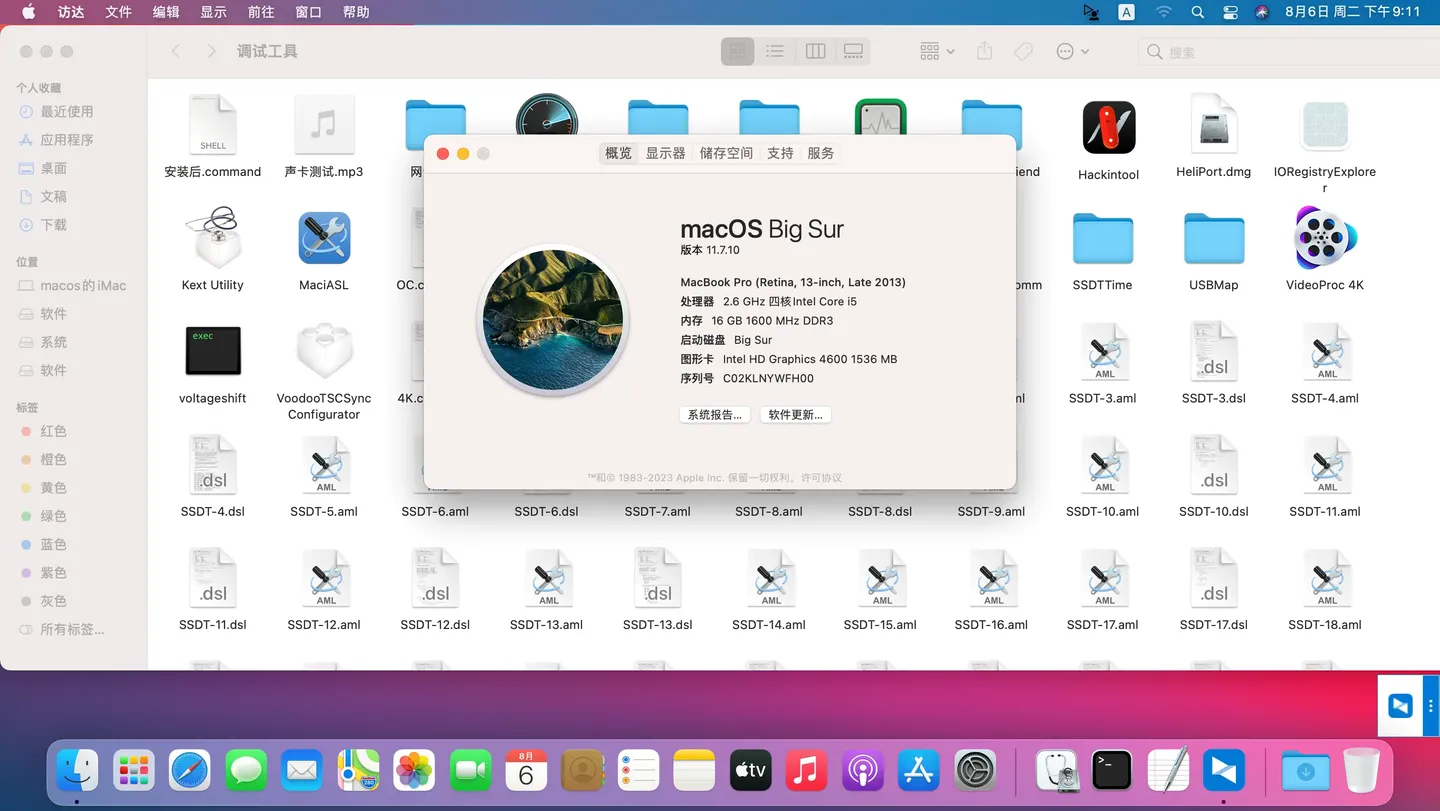Switch Finder to list view
The image size is (1440, 811).
pyautogui.click(x=775, y=51)
